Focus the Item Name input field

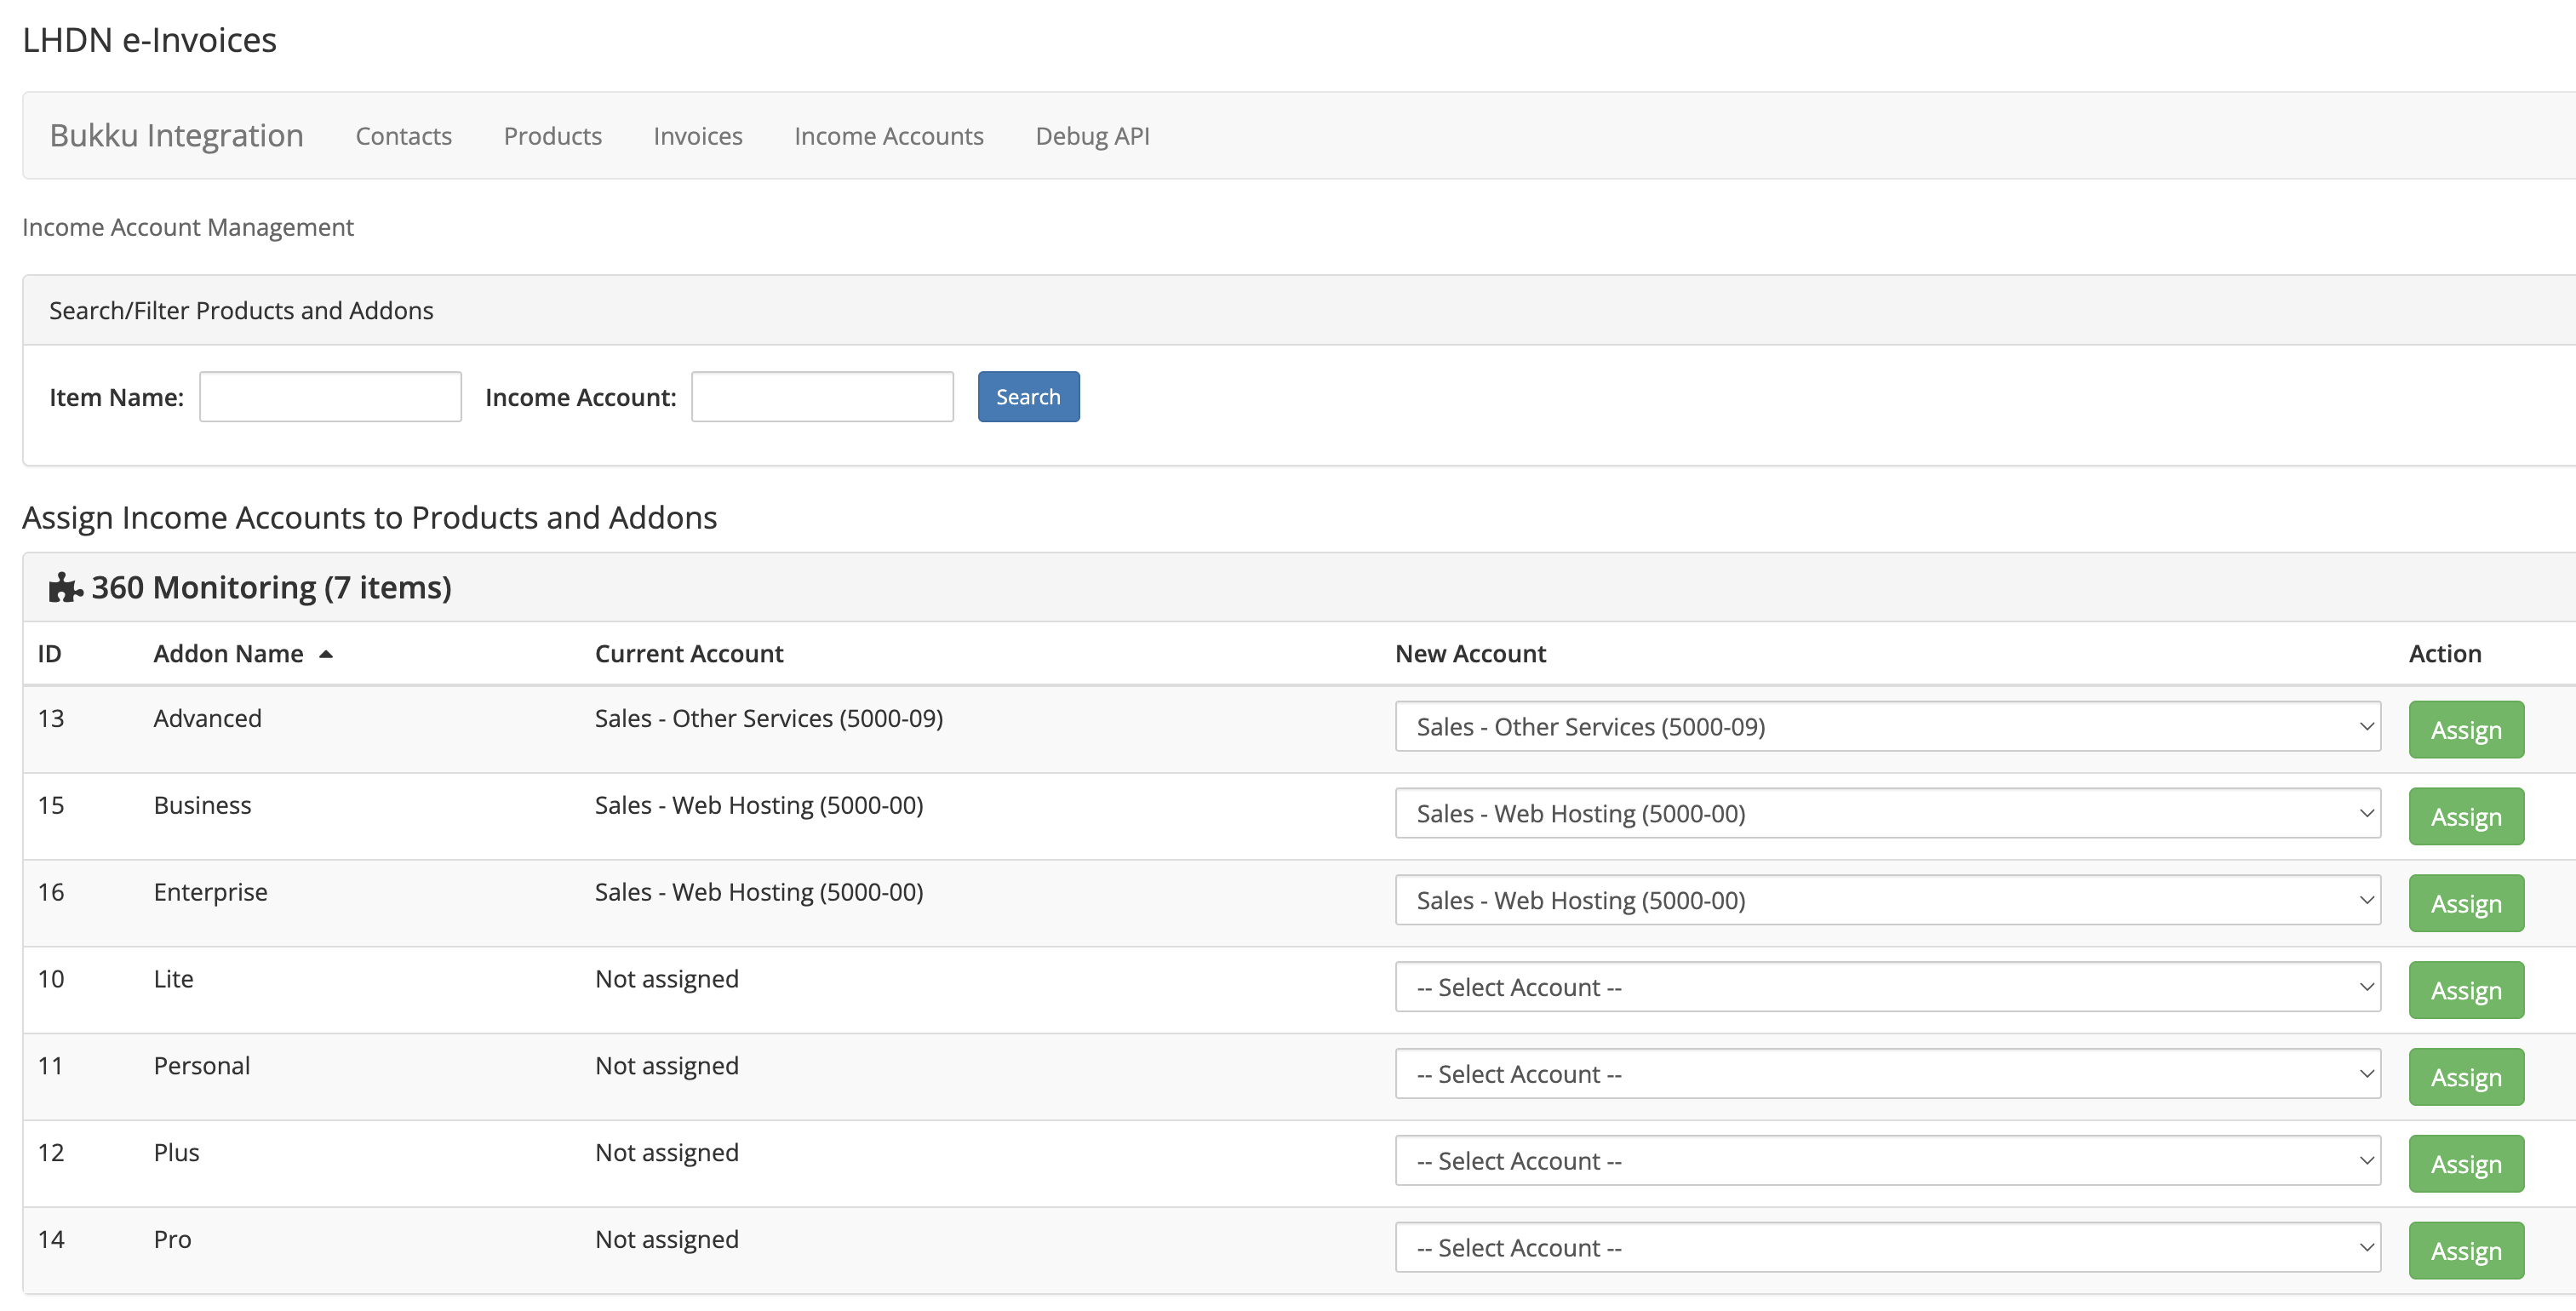(x=330, y=397)
